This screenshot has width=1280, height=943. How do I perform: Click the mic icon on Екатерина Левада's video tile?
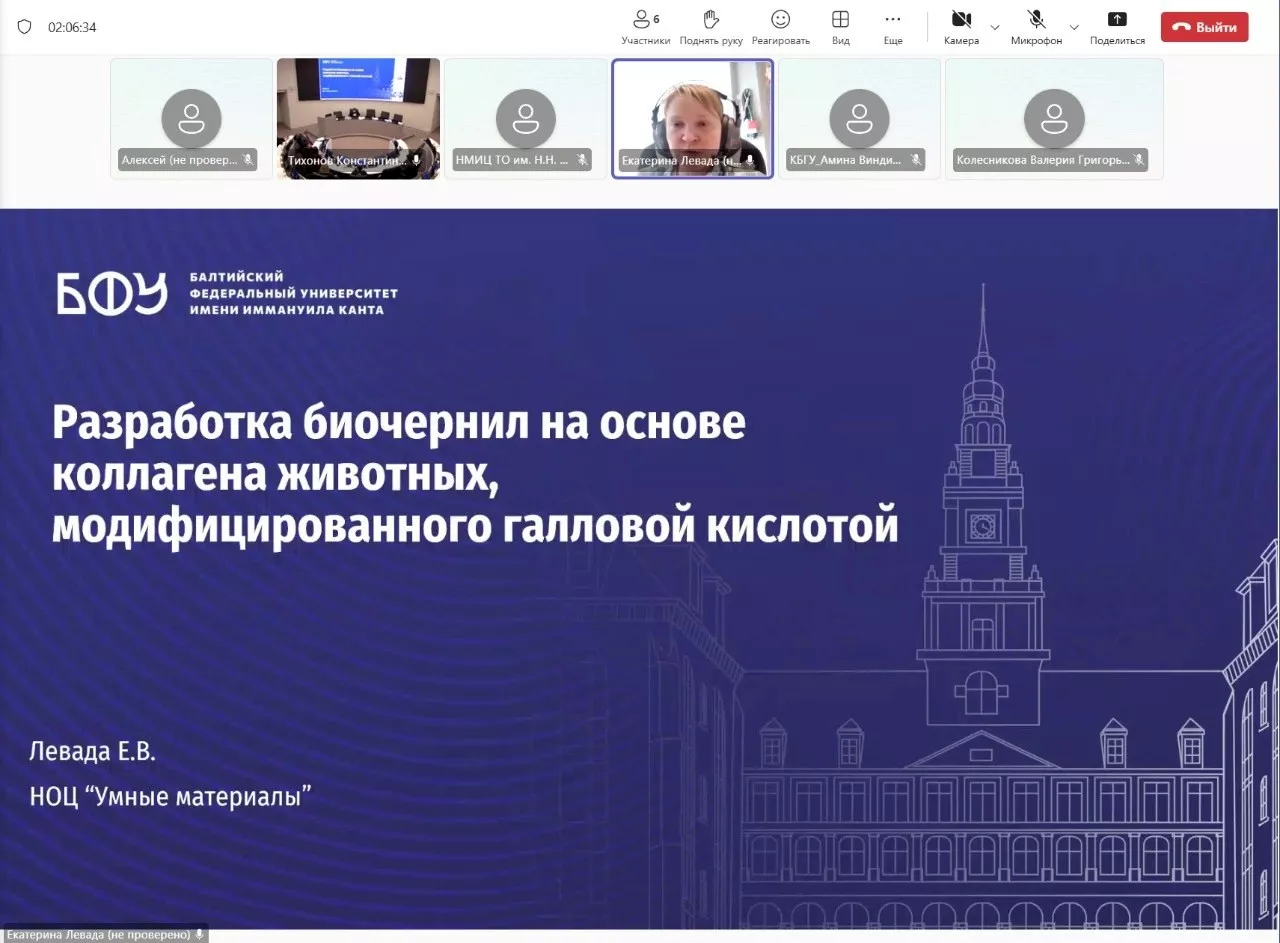[749, 160]
